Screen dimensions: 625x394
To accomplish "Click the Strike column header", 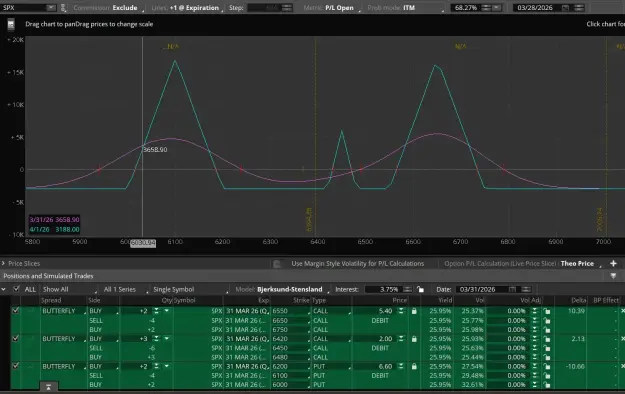I will 301,300.
